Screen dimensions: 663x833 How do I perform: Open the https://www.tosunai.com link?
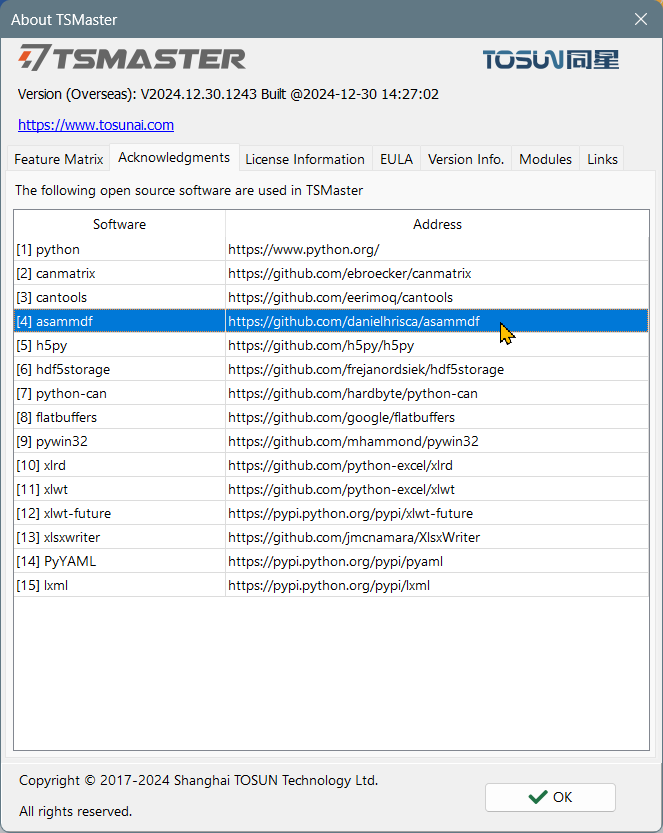(96, 125)
